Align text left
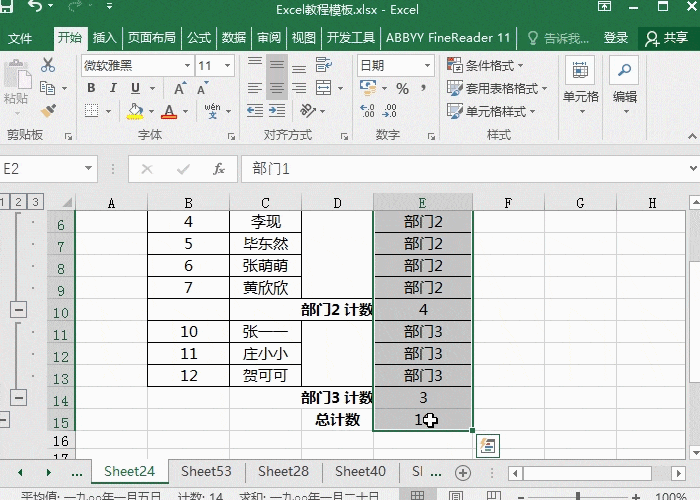 pos(255,88)
